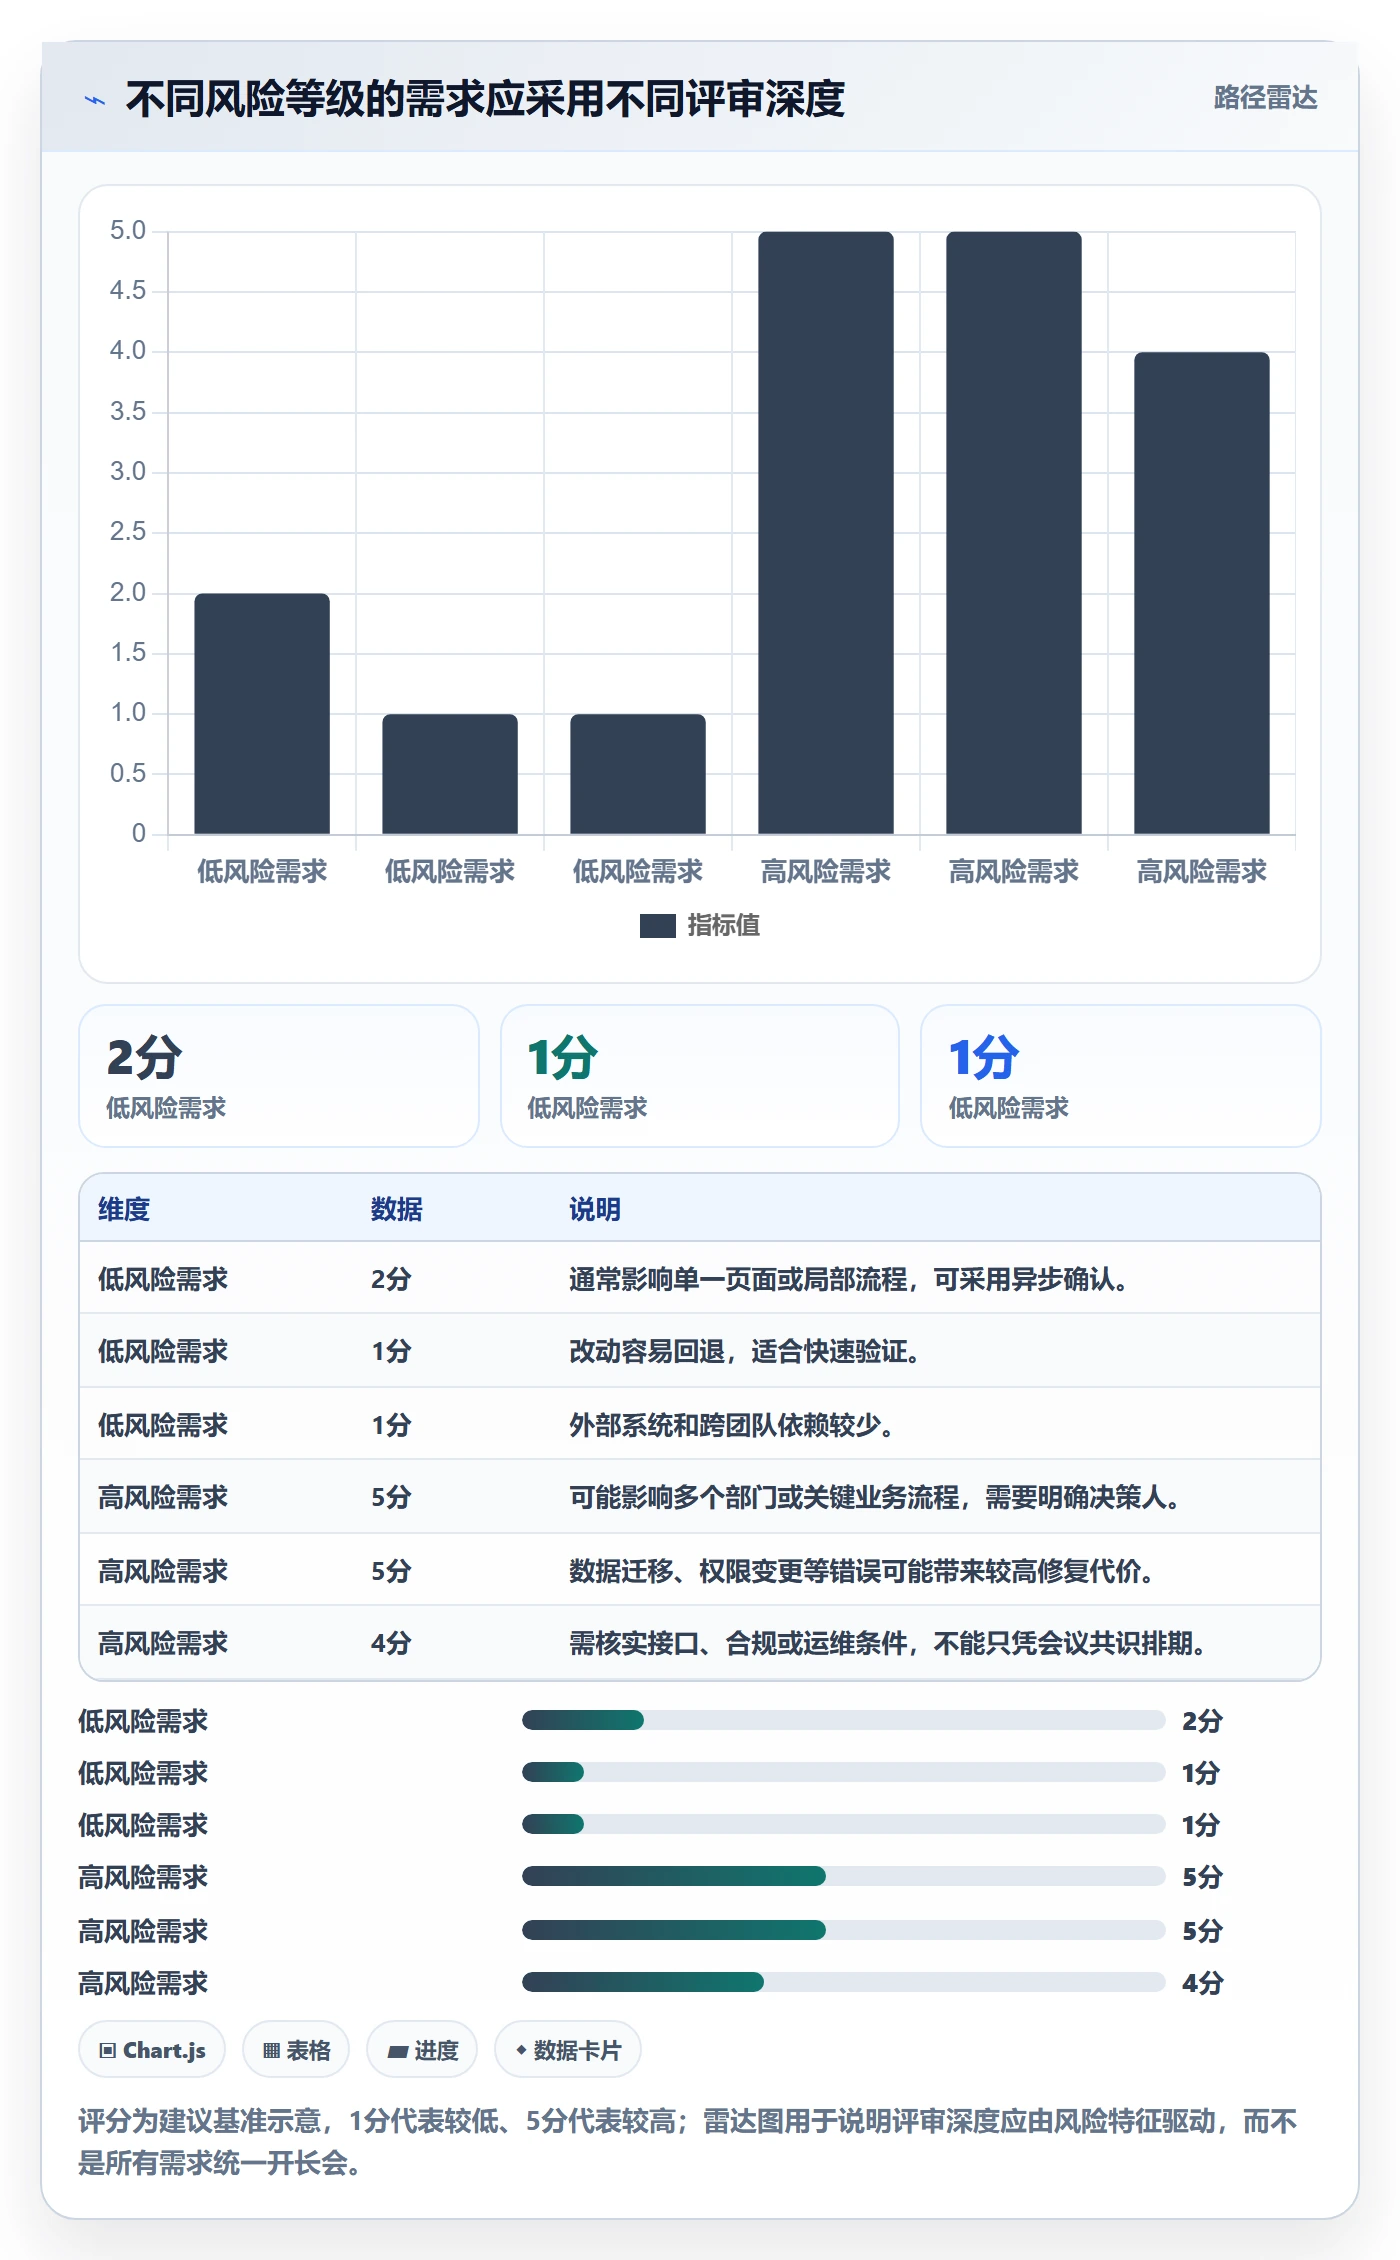Select the Chart.js chip

pos(152,2050)
